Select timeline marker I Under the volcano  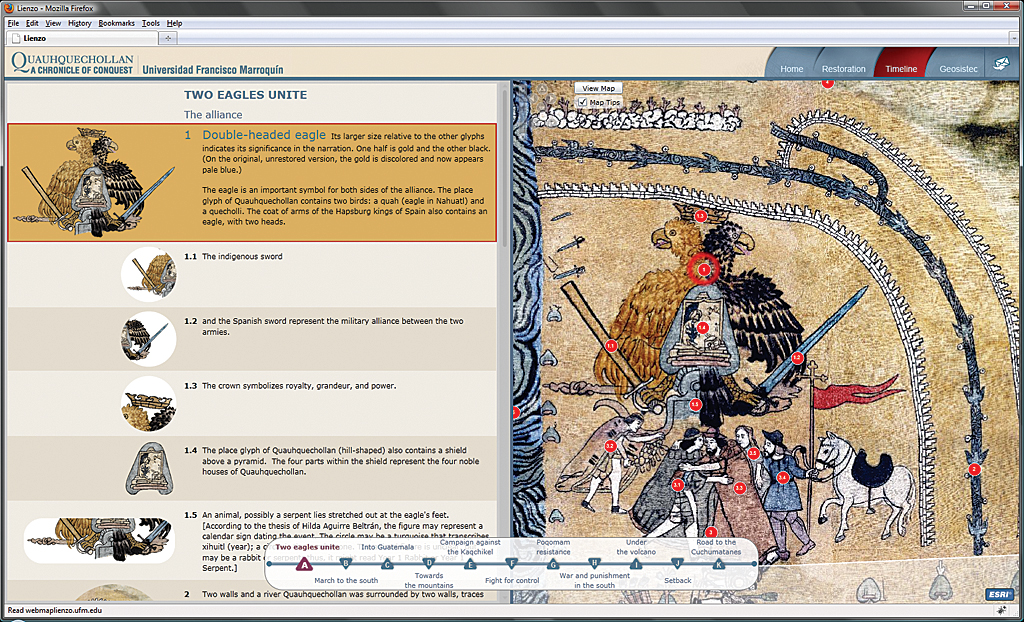(x=636, y=564)
